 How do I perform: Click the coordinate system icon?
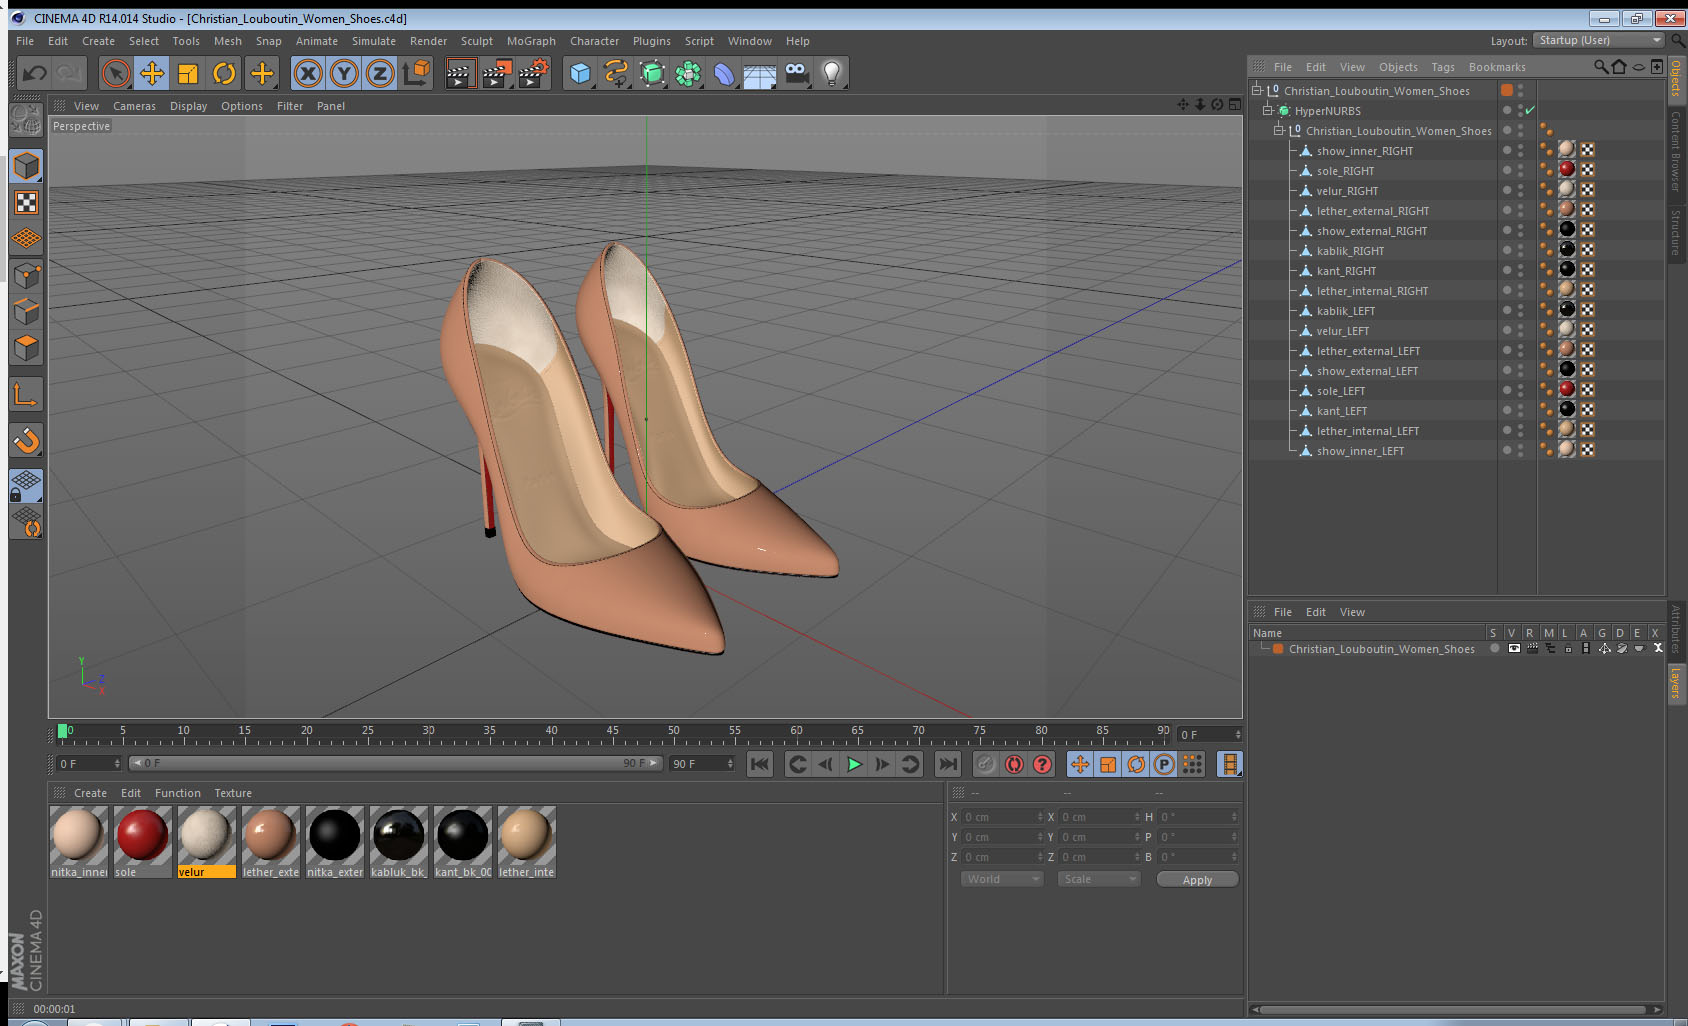click(x=416, y=73)
